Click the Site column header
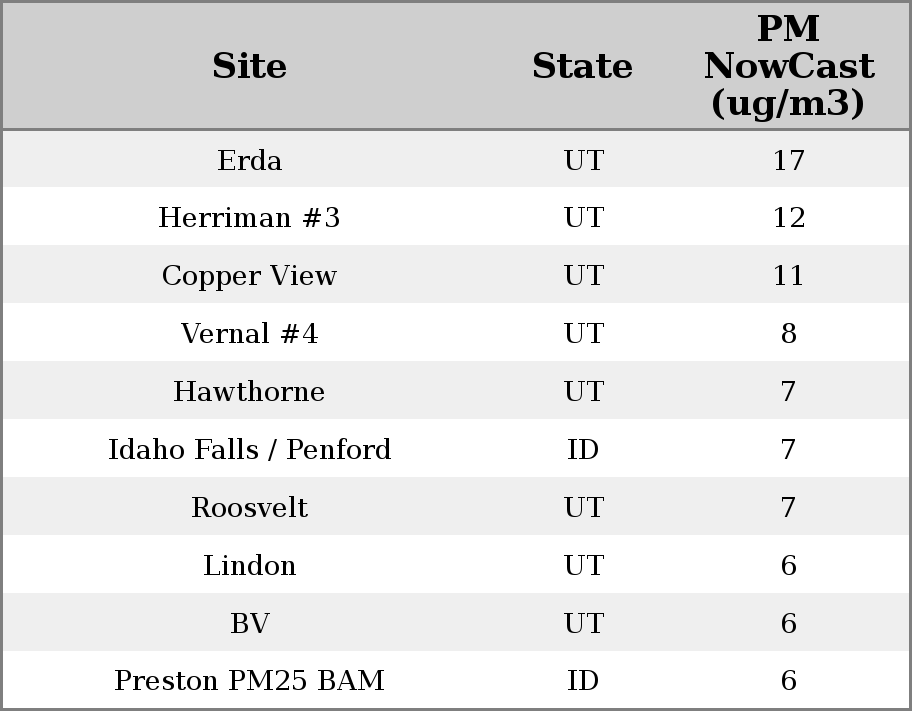The image size is (912, 711). [x=249, y=67]
